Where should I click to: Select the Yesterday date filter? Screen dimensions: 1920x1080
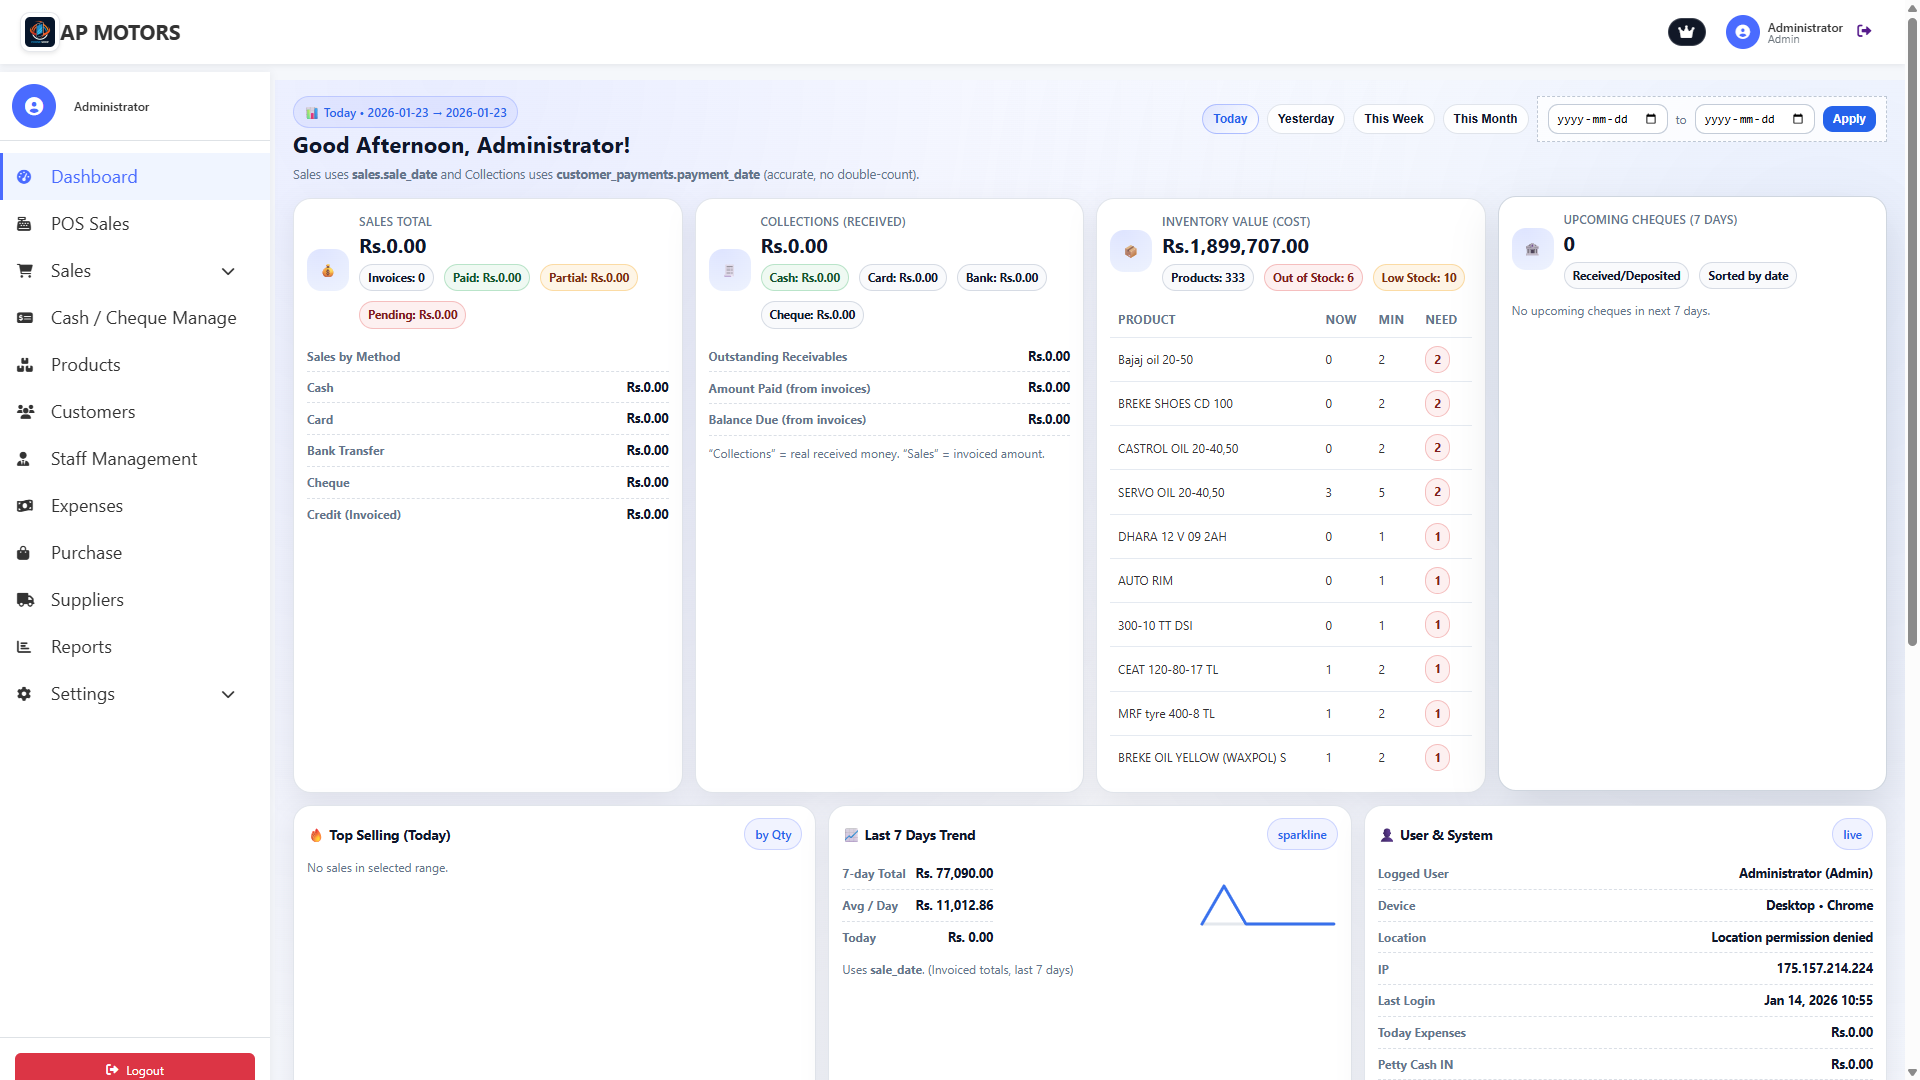point(1305,119)
